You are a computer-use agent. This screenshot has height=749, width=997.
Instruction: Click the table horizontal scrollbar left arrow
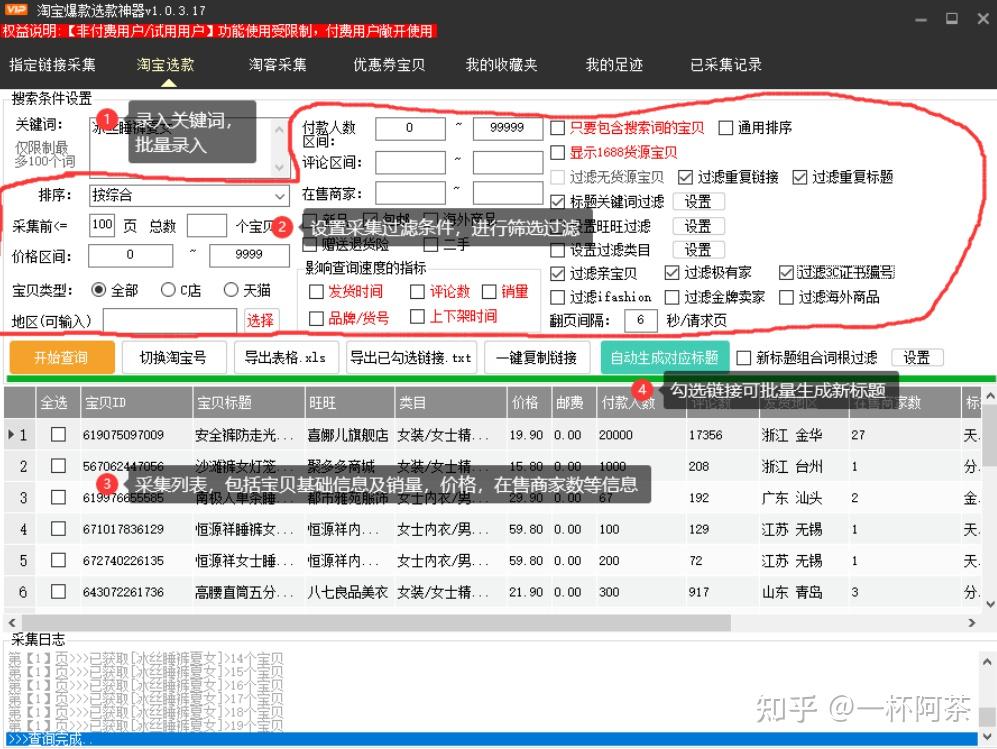[11, 623]
